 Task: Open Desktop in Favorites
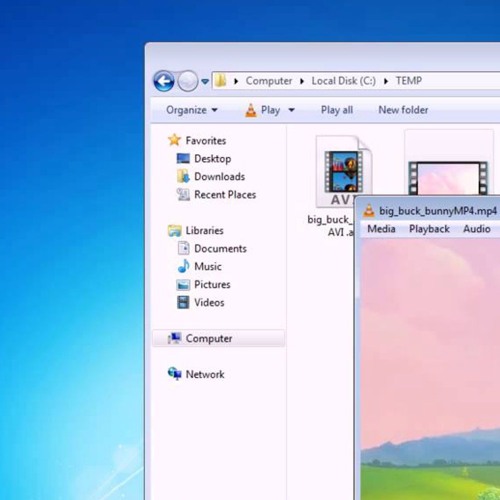tap(213, 159)
